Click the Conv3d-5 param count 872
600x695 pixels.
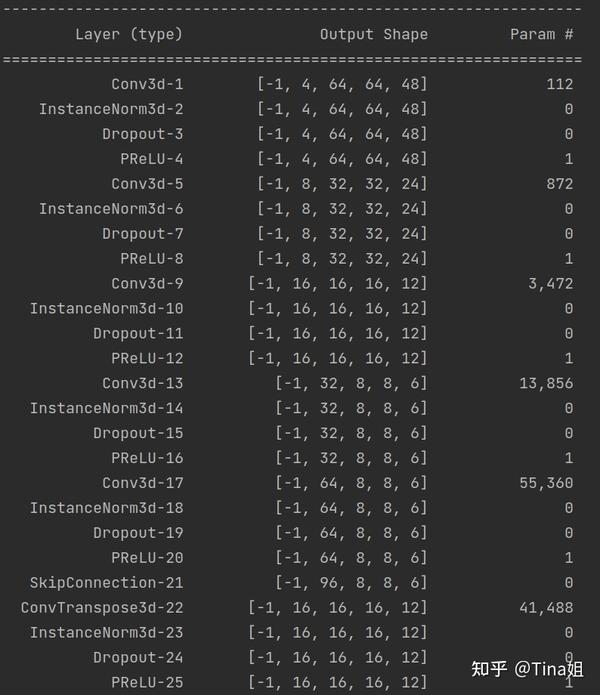[x=559, y=184]
